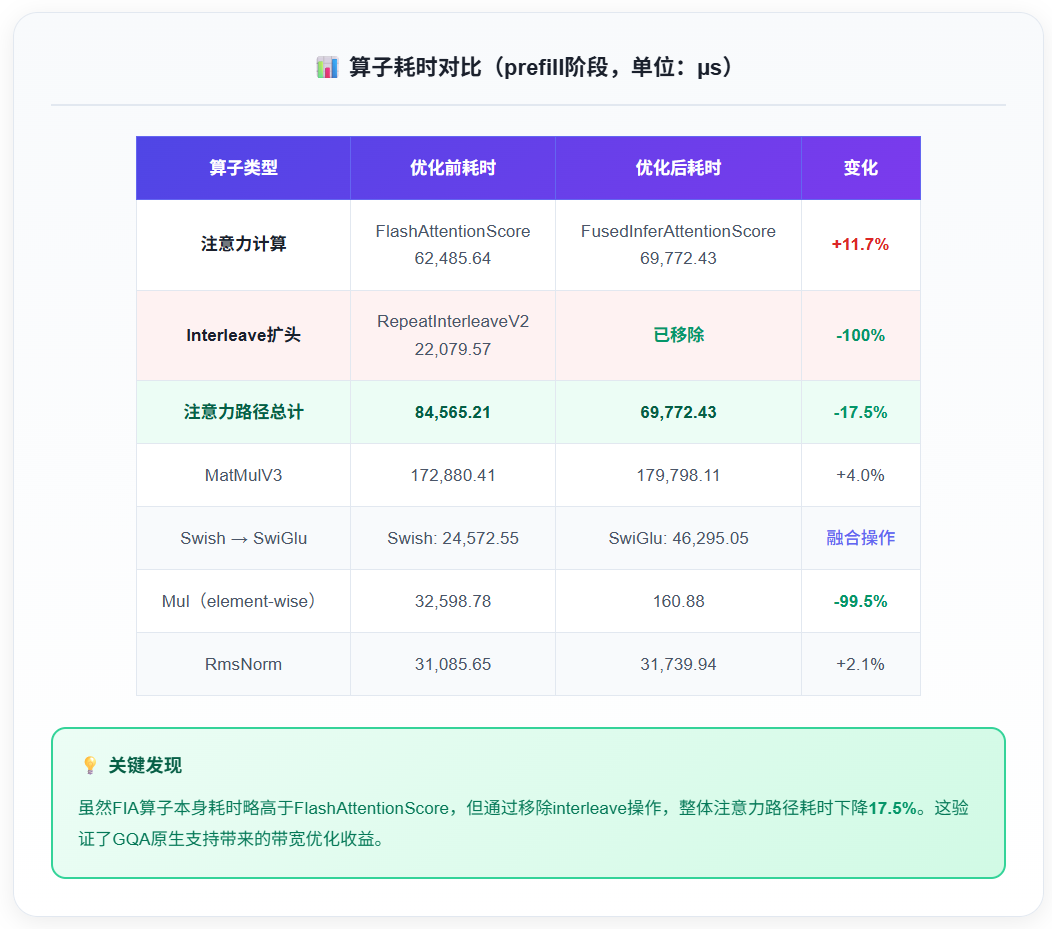Click the 算子耗时对比 page title
The height and width of the screenshot is (929, 1052).
541,67
